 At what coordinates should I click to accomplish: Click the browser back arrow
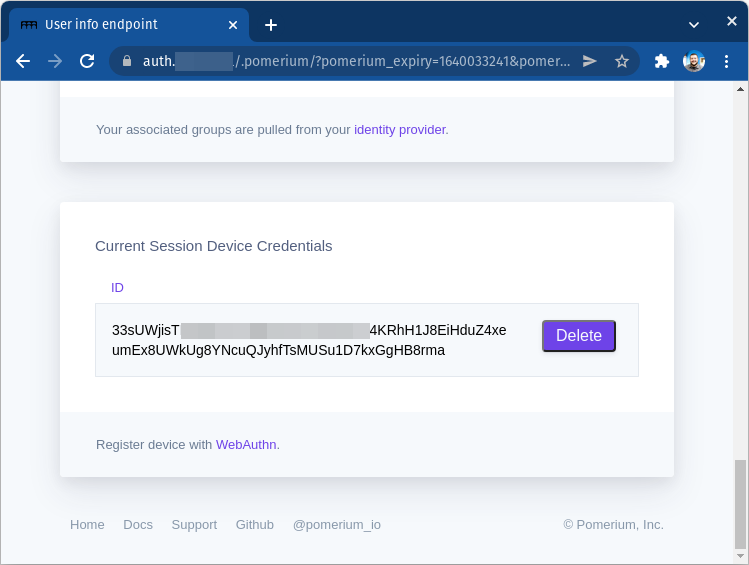coord(23,61)
